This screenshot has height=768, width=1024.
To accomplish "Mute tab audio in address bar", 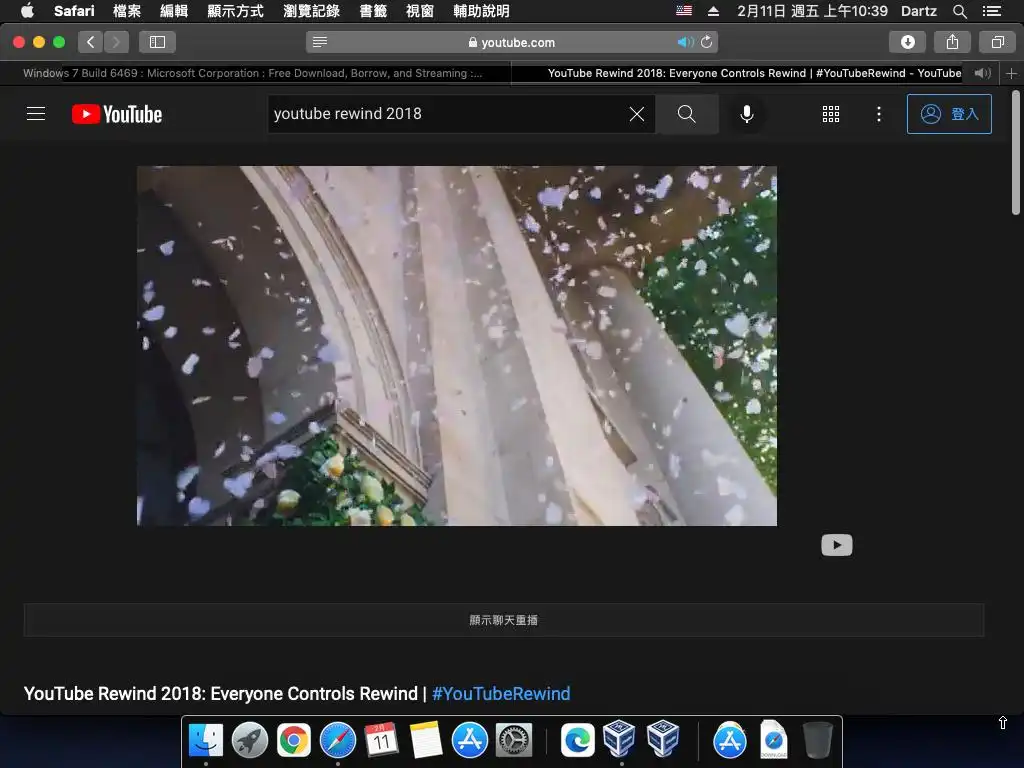I will tap(685, 42).
